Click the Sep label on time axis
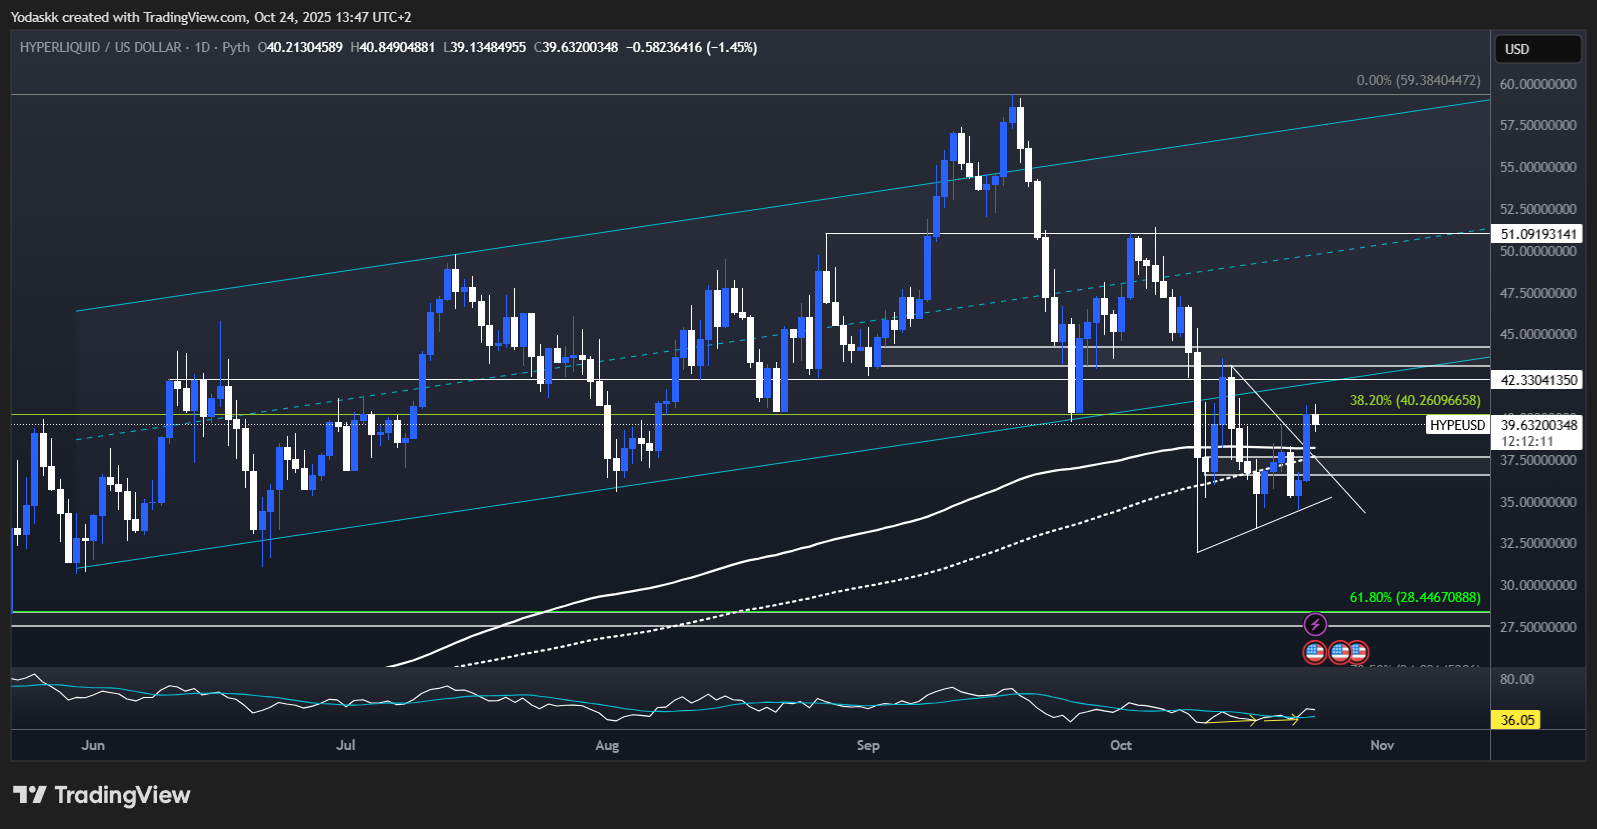The width and height of the screenshot is (1597, 829). coord(868,745)
